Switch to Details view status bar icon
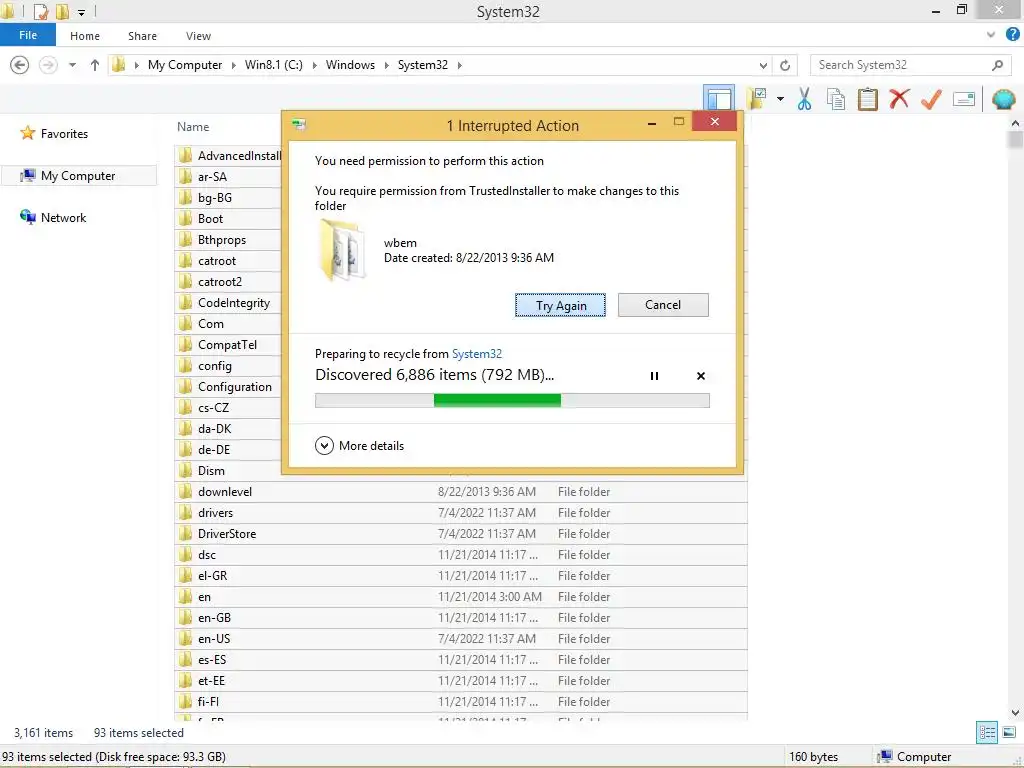1024x768 pixels. pyautogui.click(x=987, y=732)
